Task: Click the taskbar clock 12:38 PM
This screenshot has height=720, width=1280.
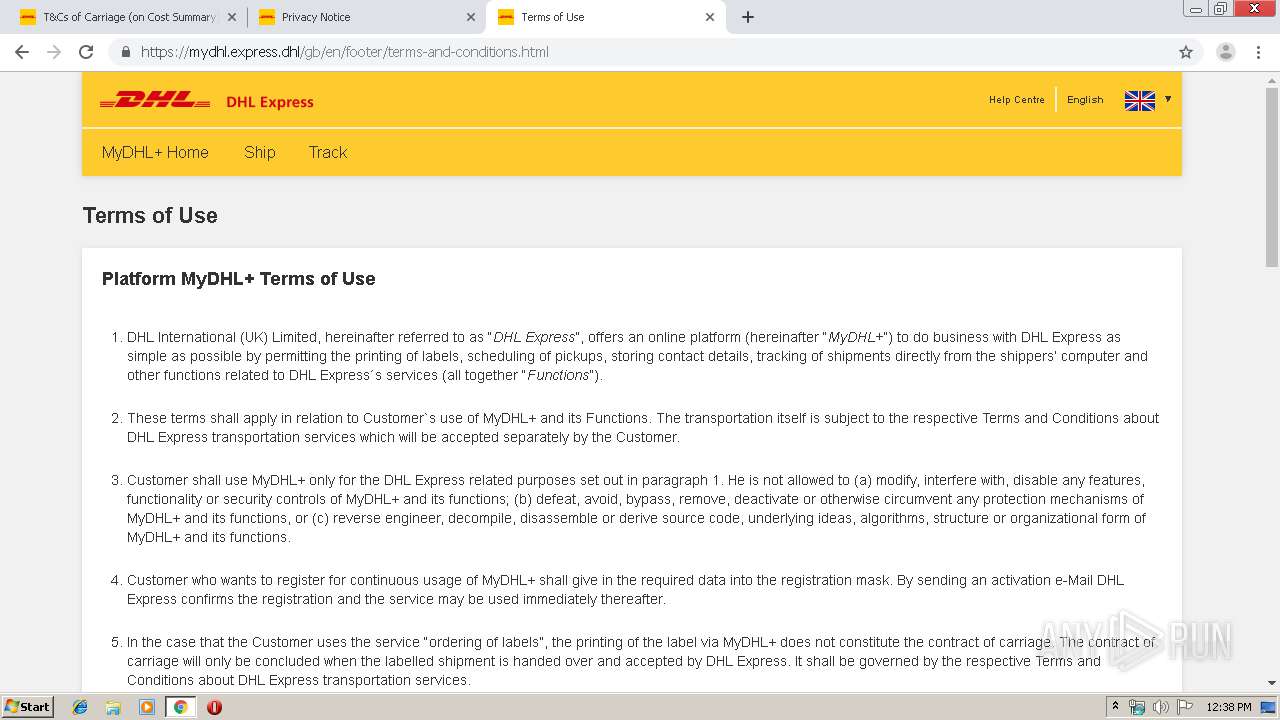Action: point(1228,707)
